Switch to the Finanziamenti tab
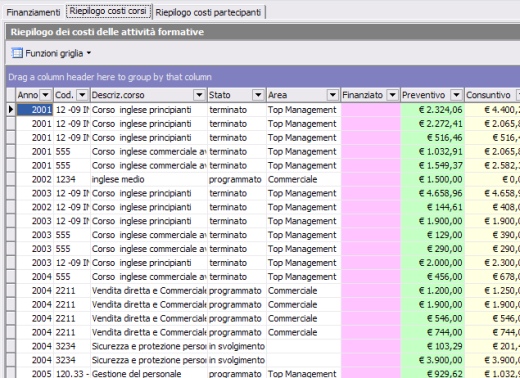 pyautogui.click(x=33, y=12)
